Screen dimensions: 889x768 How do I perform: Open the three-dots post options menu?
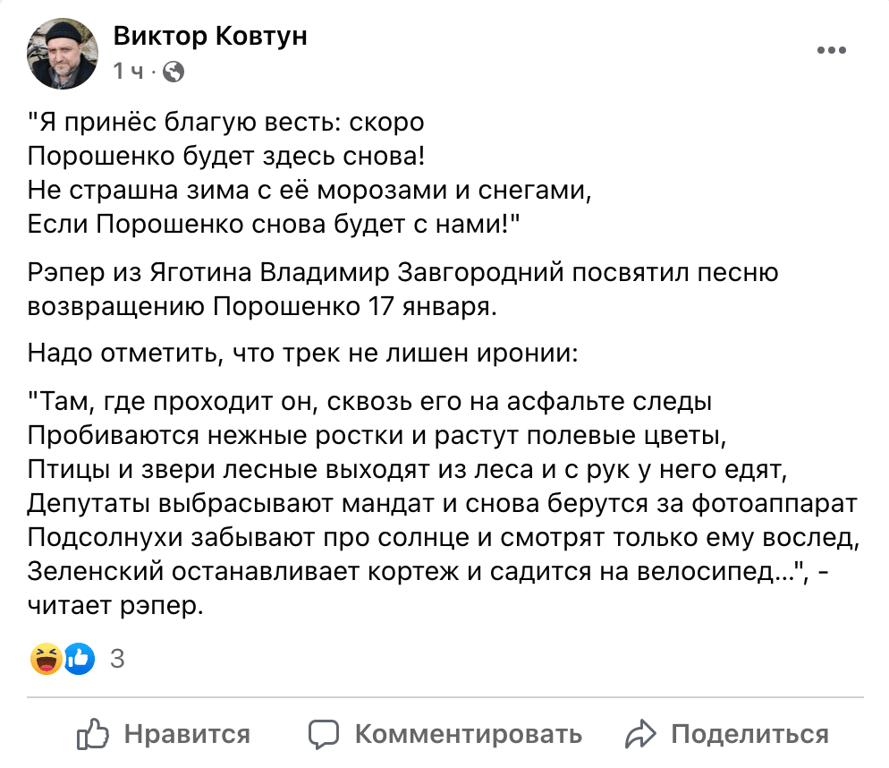pos(832,50)
